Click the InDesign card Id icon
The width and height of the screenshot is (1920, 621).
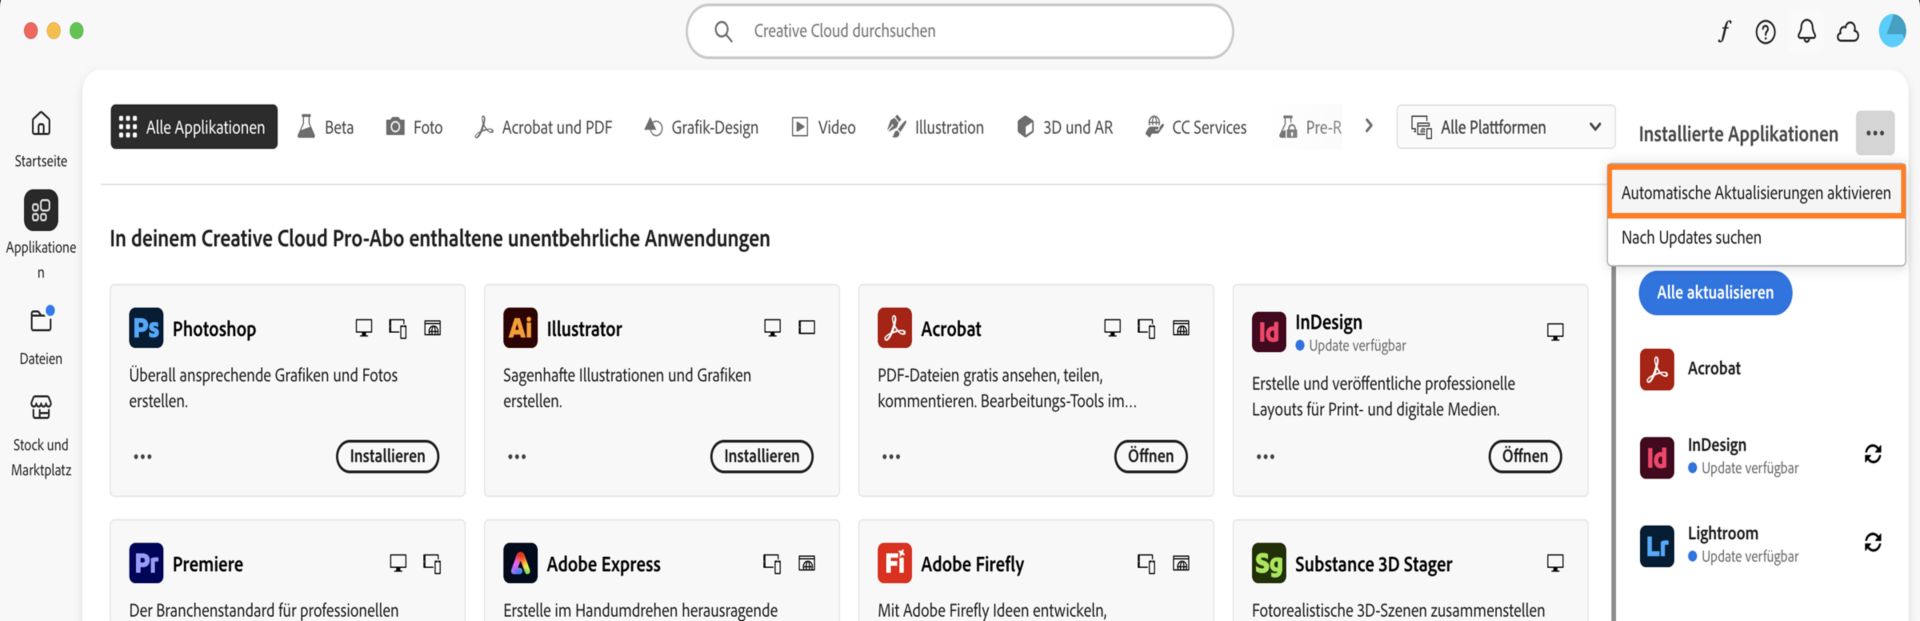(1269, 332)
